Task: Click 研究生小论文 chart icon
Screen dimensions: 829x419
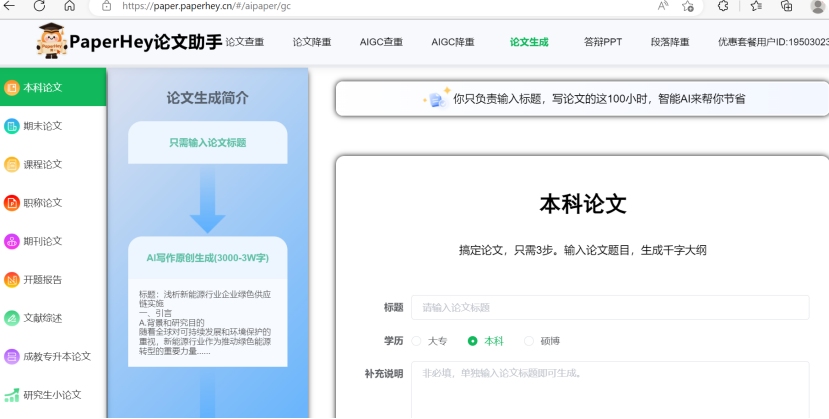Action: tap(12, 395)
